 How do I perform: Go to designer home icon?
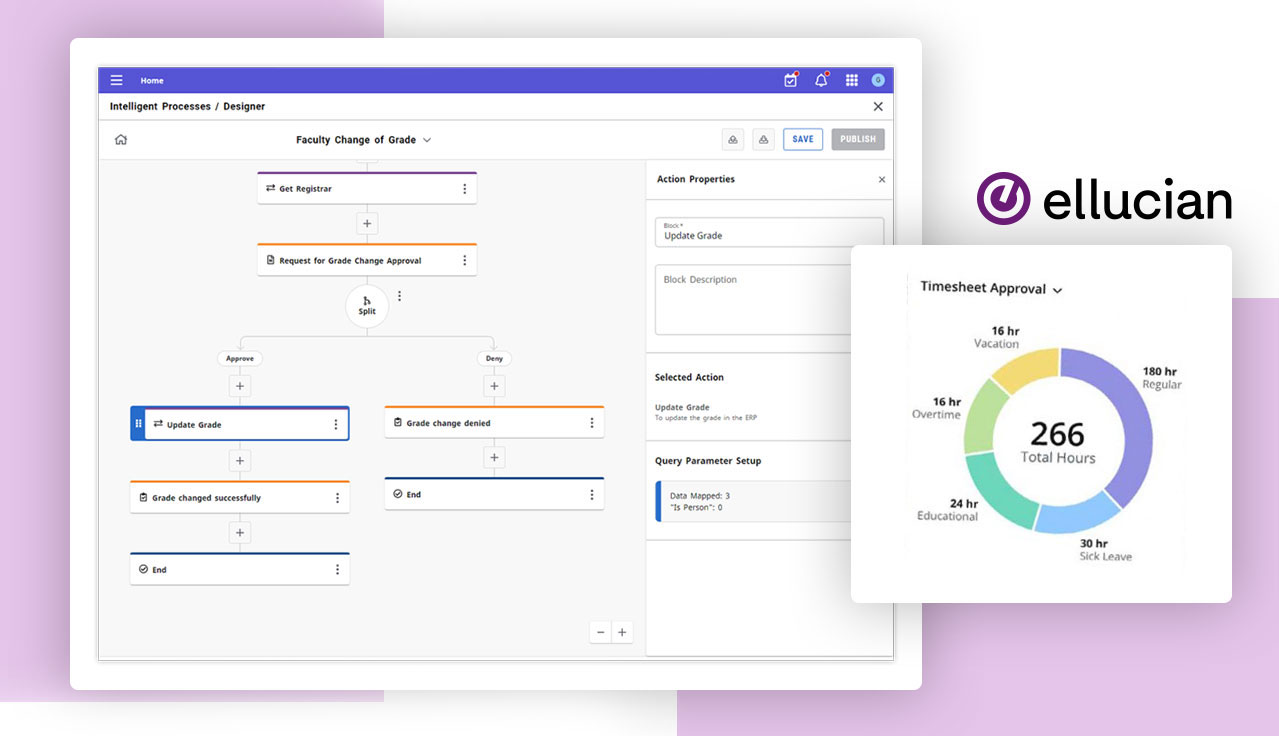pyautogui.click(x=121, y=140)
